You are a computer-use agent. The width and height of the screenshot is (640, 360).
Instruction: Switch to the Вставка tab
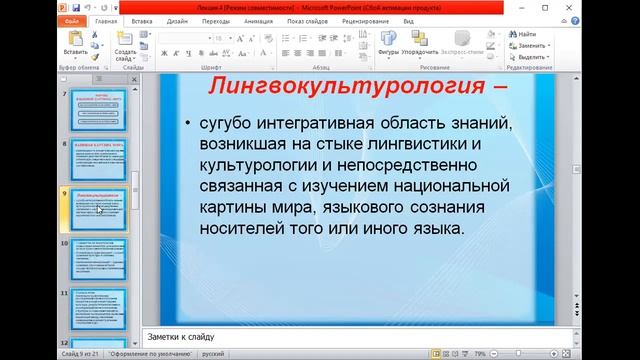click(x=142, y=21)
